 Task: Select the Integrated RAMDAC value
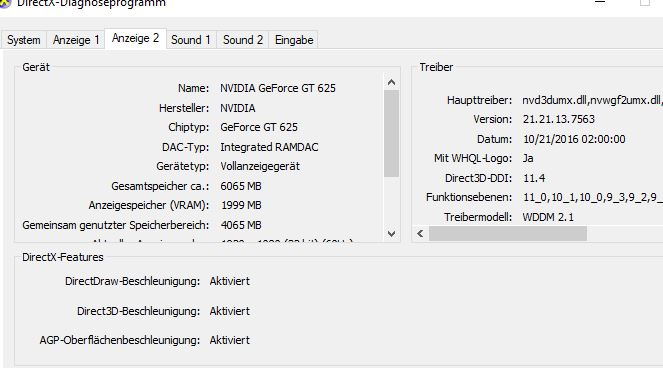[x=269, y=147]
